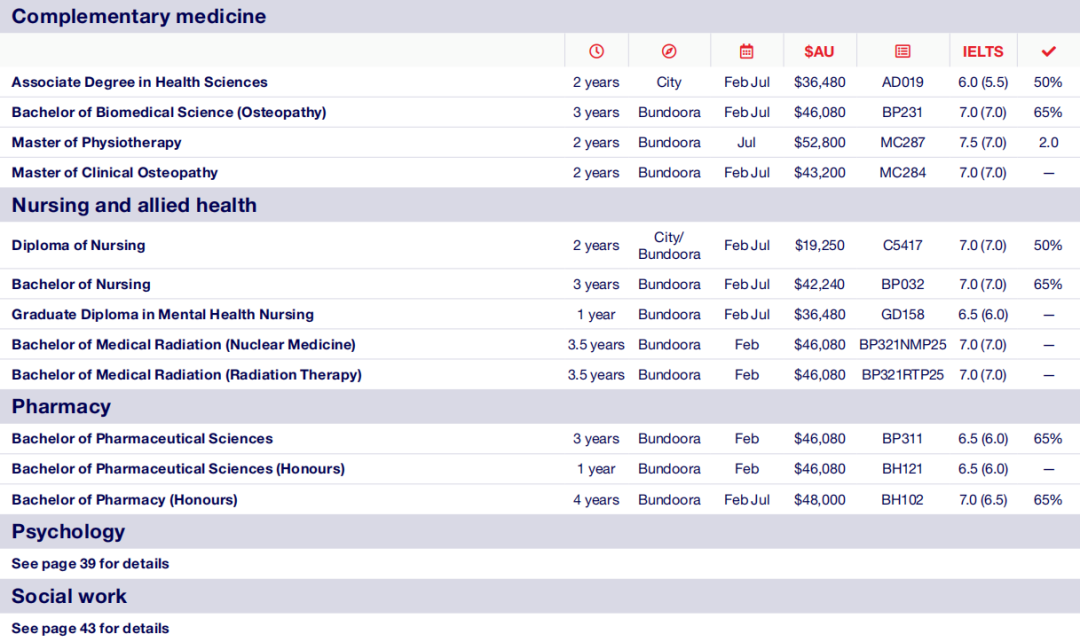
Task: Click the $48,000 Pharmacy Honours fee
Action: coord(820,499)
